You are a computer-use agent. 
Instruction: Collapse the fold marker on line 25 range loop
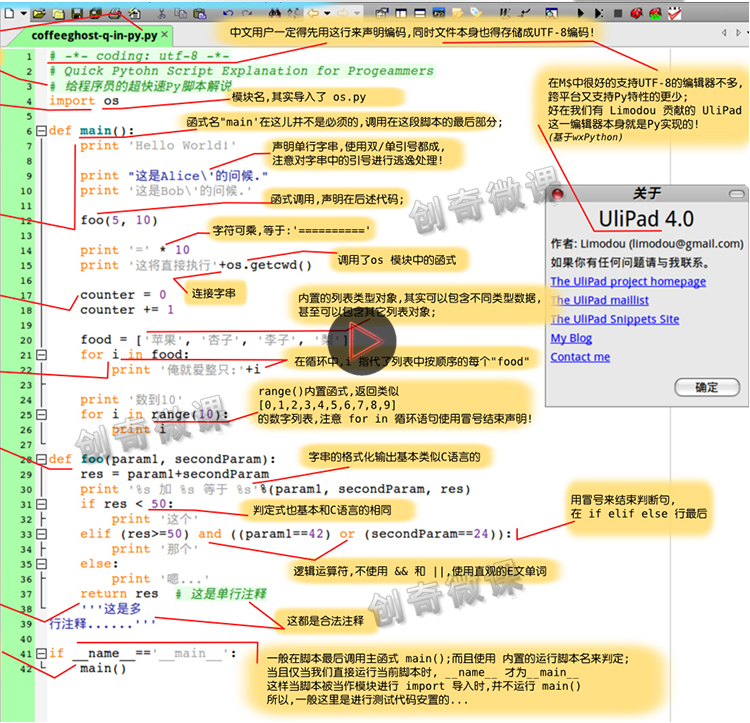point(42,415)
